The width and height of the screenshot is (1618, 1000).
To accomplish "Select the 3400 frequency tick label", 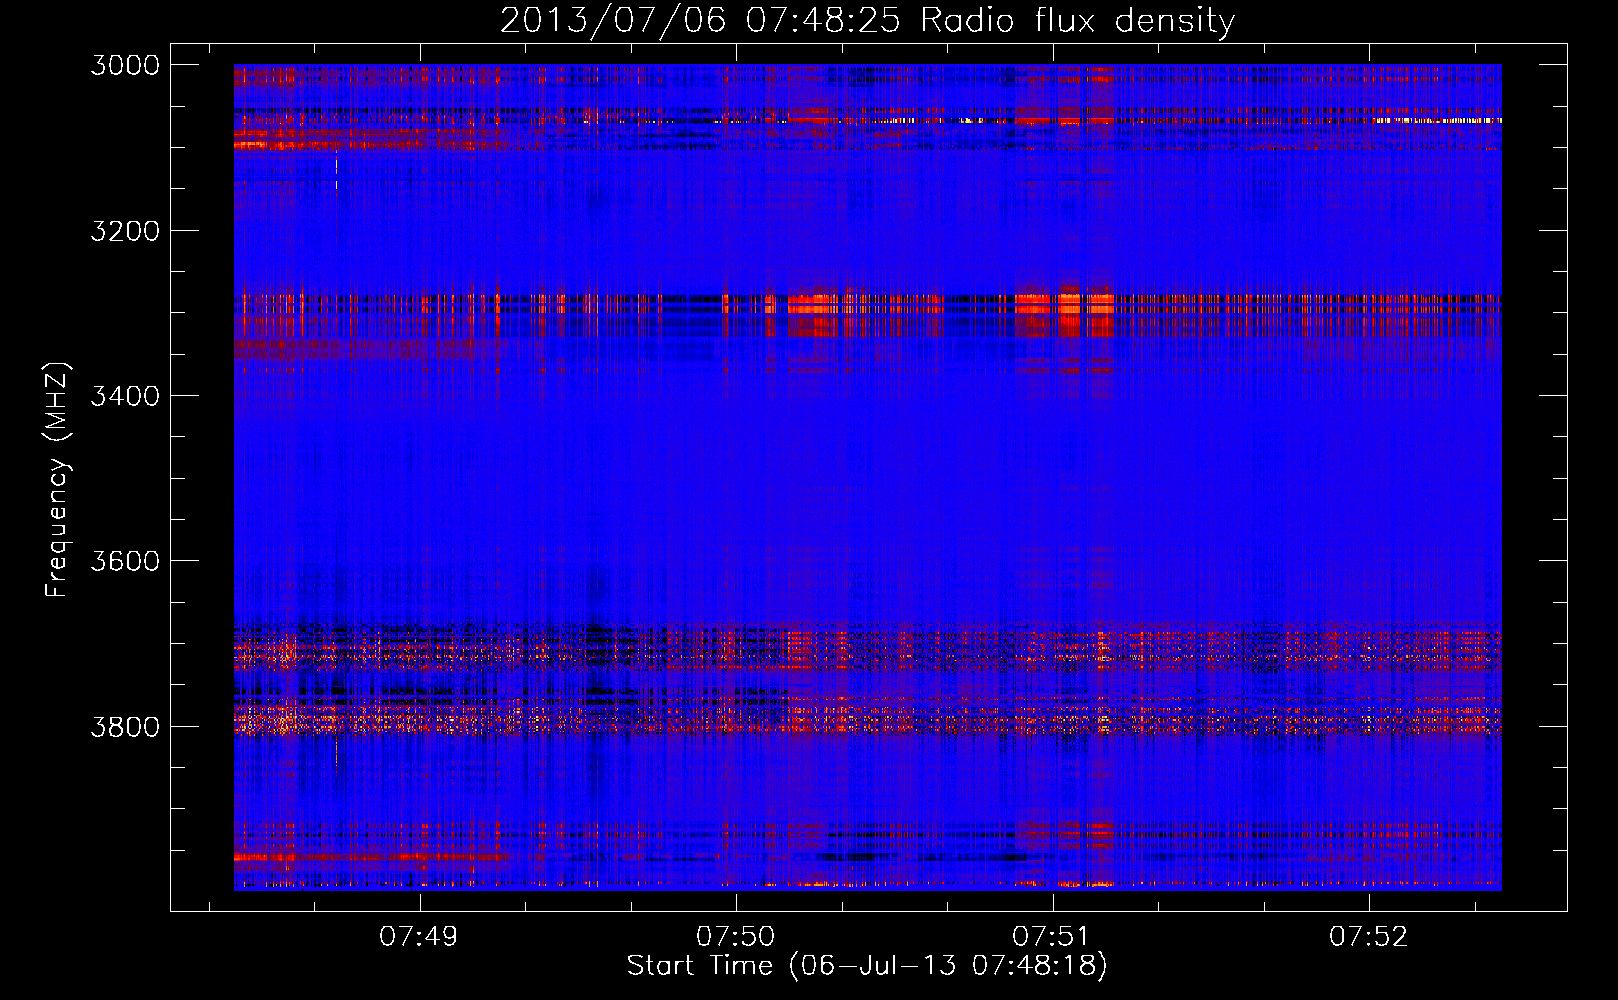I will pos(125,396).
